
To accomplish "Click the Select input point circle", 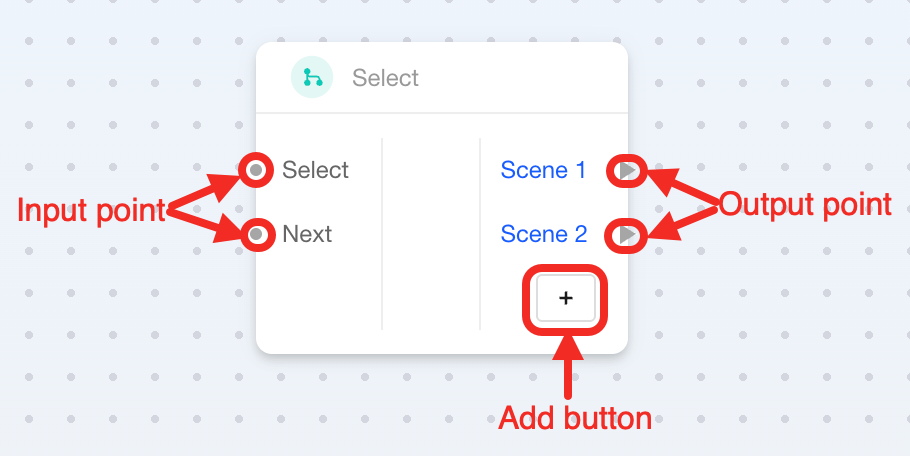I will point(257,170).
